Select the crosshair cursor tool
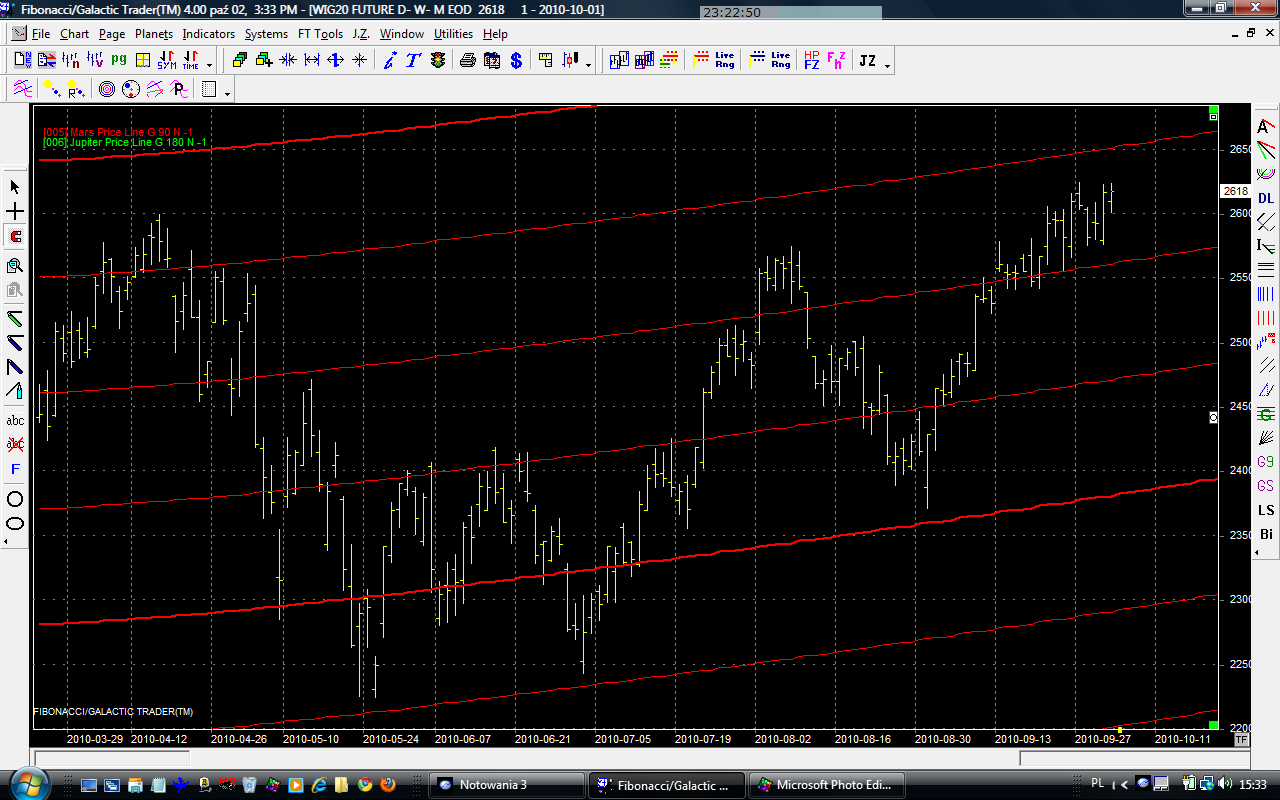This screenshot has height=800, width=1280. pyautogui.click(x=15, y=212)
